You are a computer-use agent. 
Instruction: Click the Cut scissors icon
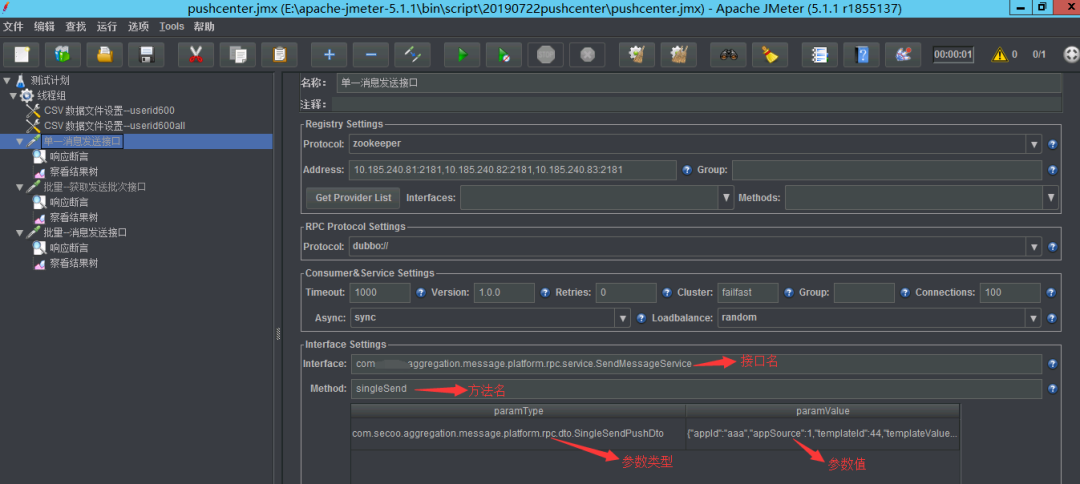coord(196,54)
